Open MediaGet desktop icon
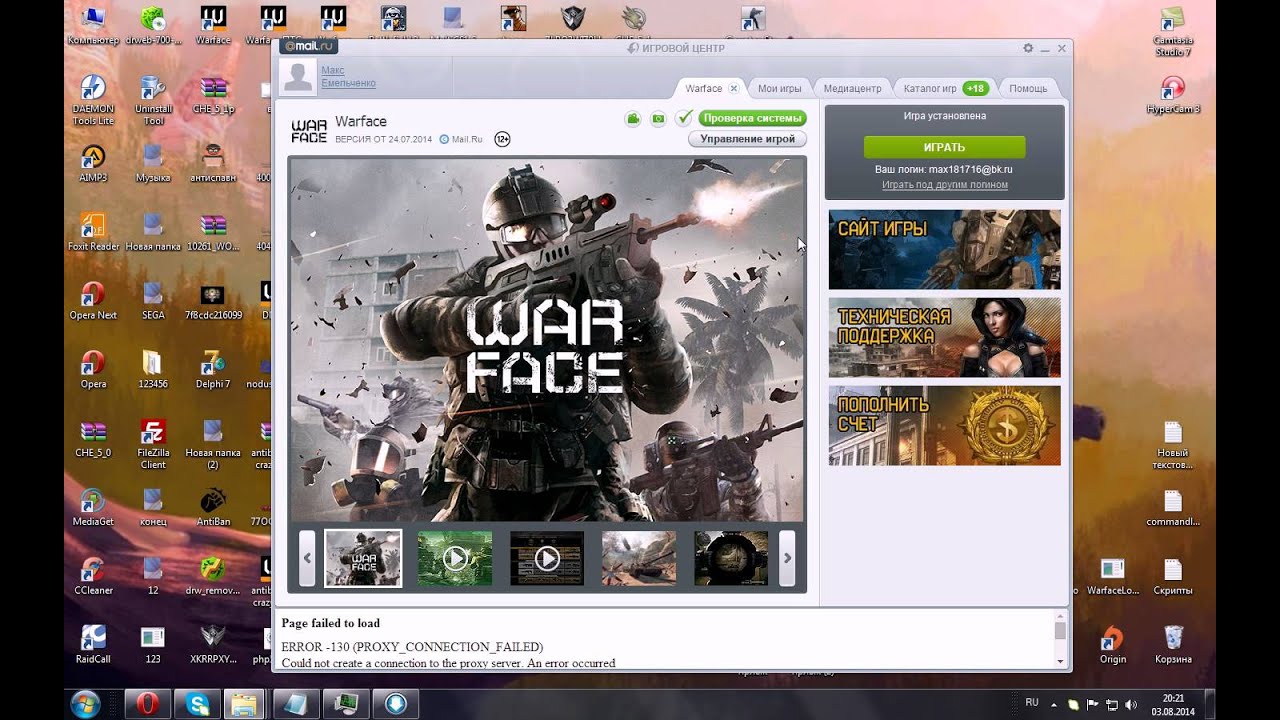Image resolution: width=1280 pixels, height=720 pixels. pos(93,507)
